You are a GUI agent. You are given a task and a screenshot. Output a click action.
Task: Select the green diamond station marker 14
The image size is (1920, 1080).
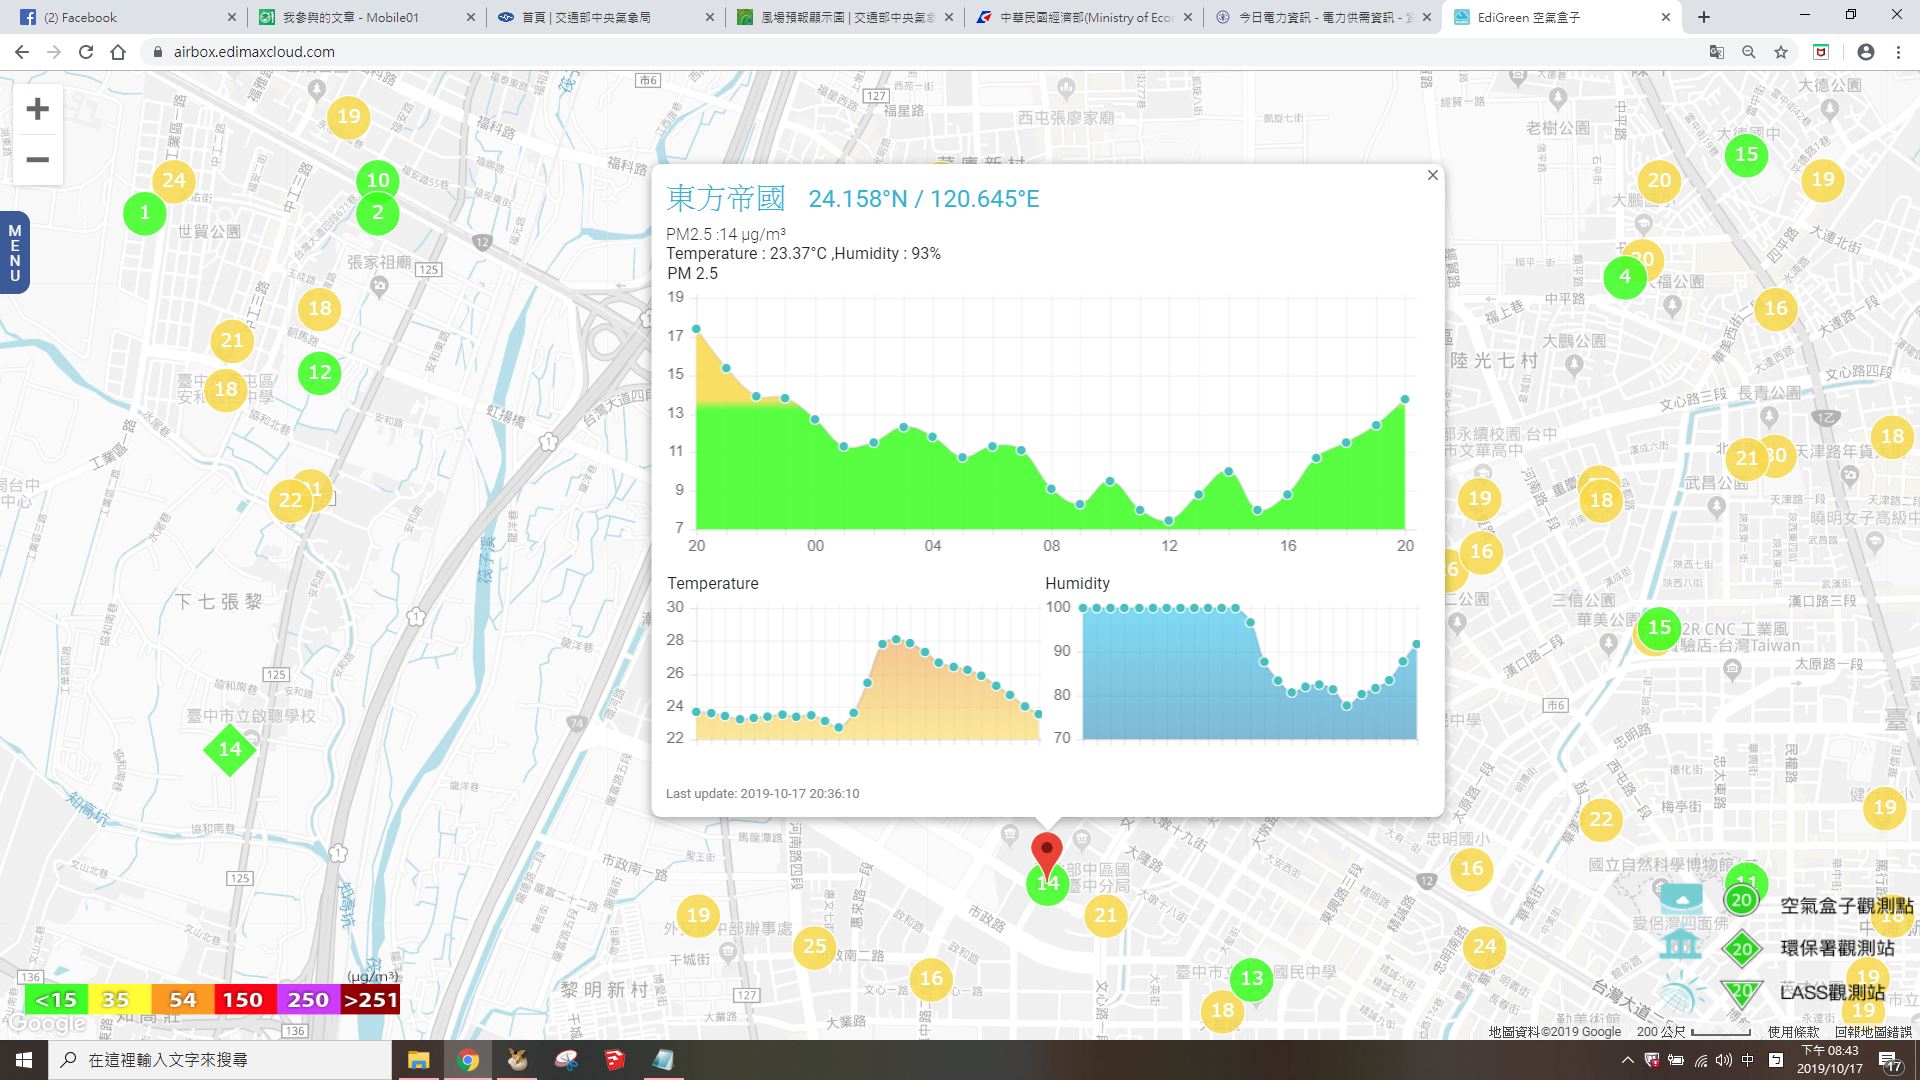click(x=230, y=749)
